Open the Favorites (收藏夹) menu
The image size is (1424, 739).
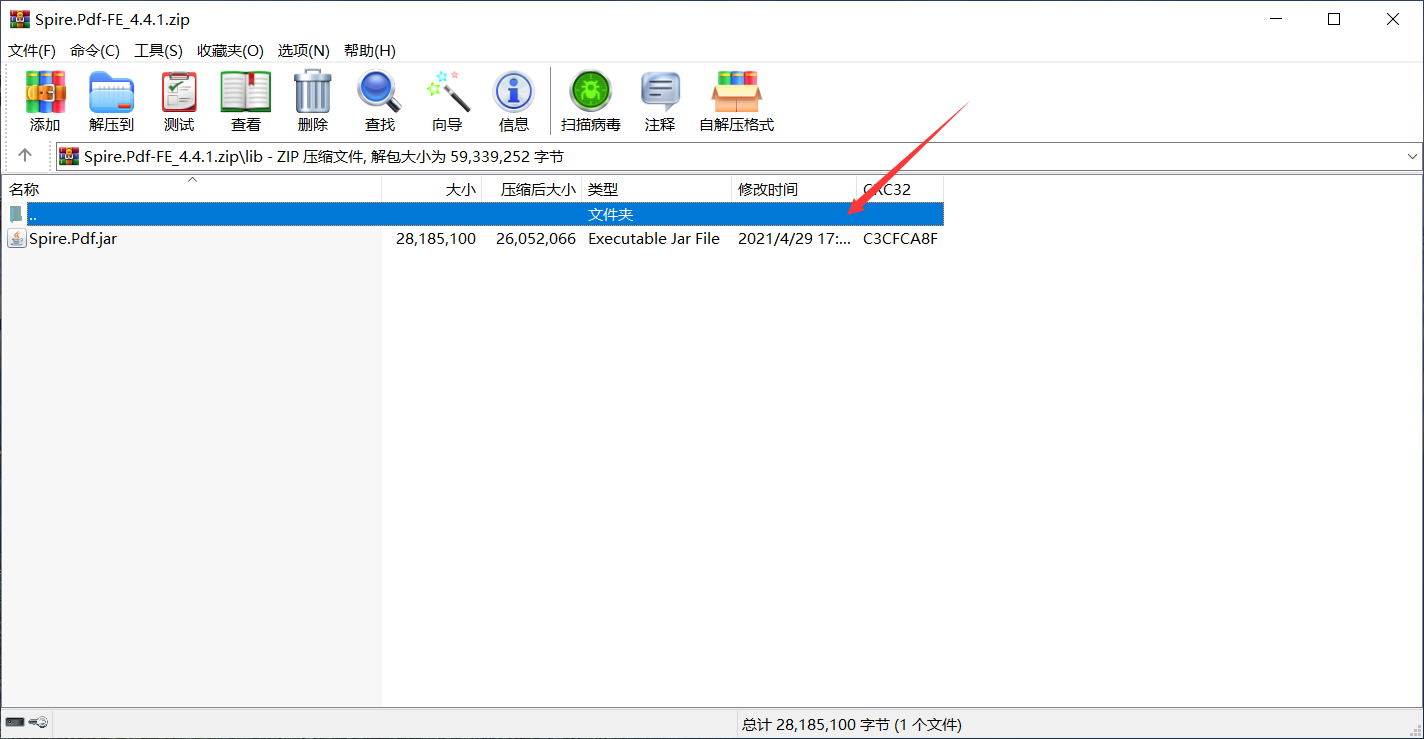[x=230, y=50]
